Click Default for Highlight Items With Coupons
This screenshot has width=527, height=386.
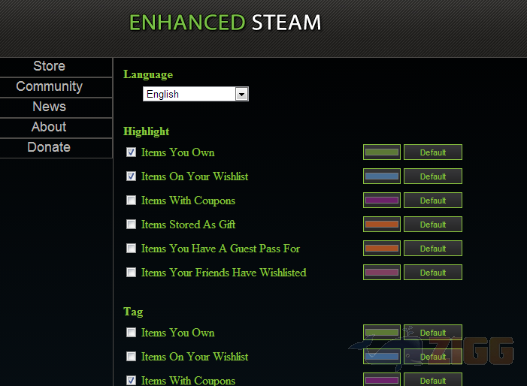click(433, 200)
